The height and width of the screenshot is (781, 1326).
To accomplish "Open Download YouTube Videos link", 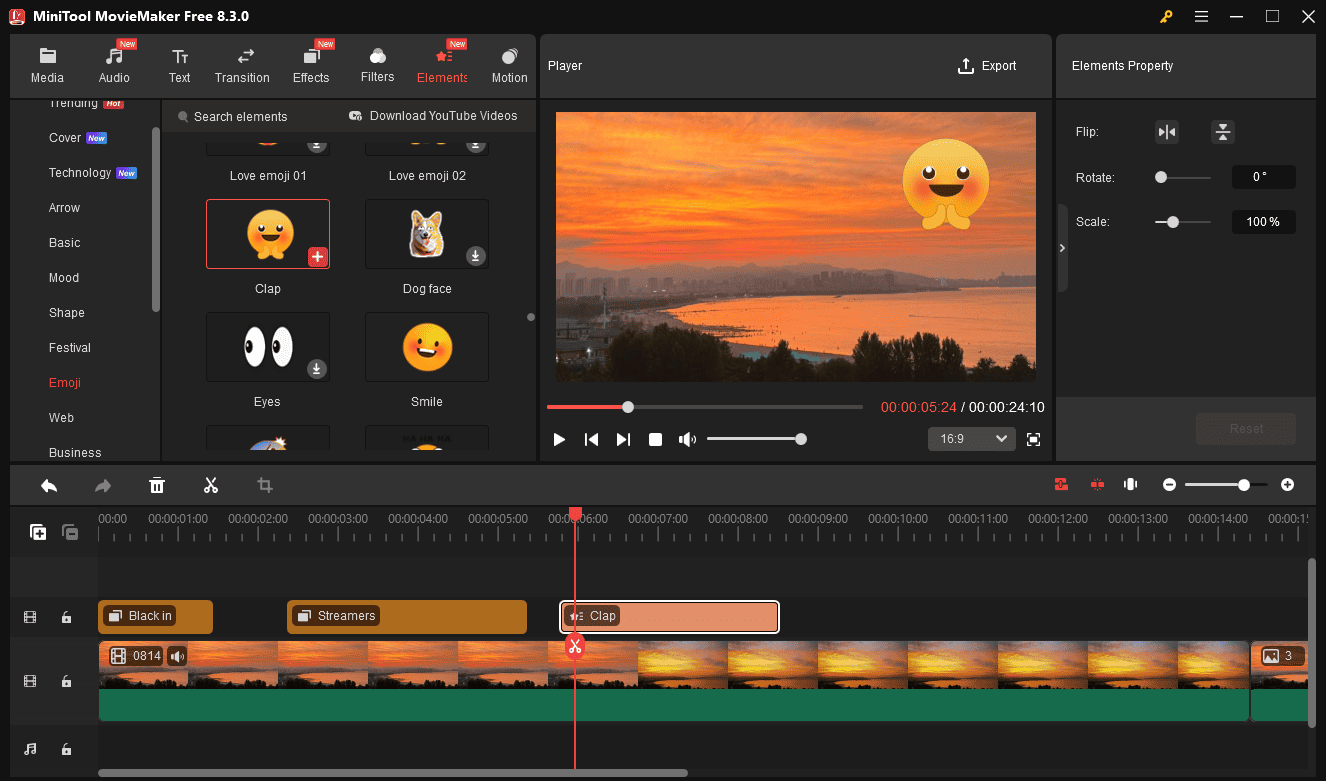I will (x=433, y=116).
